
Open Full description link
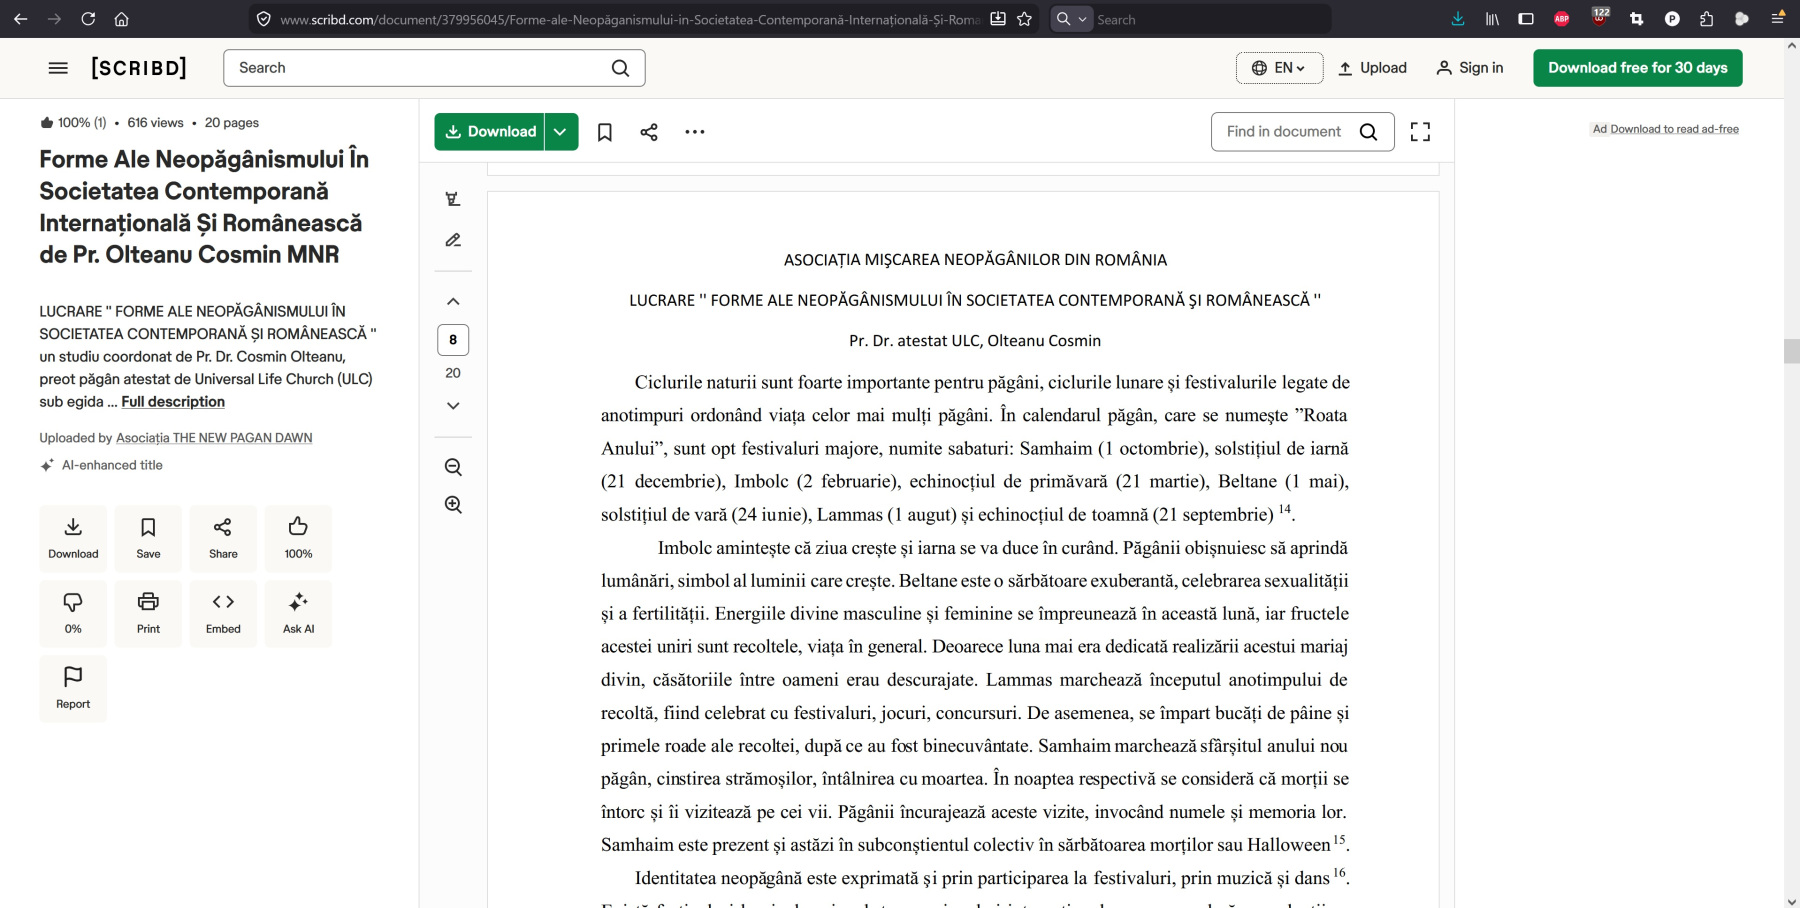point(173,402)
